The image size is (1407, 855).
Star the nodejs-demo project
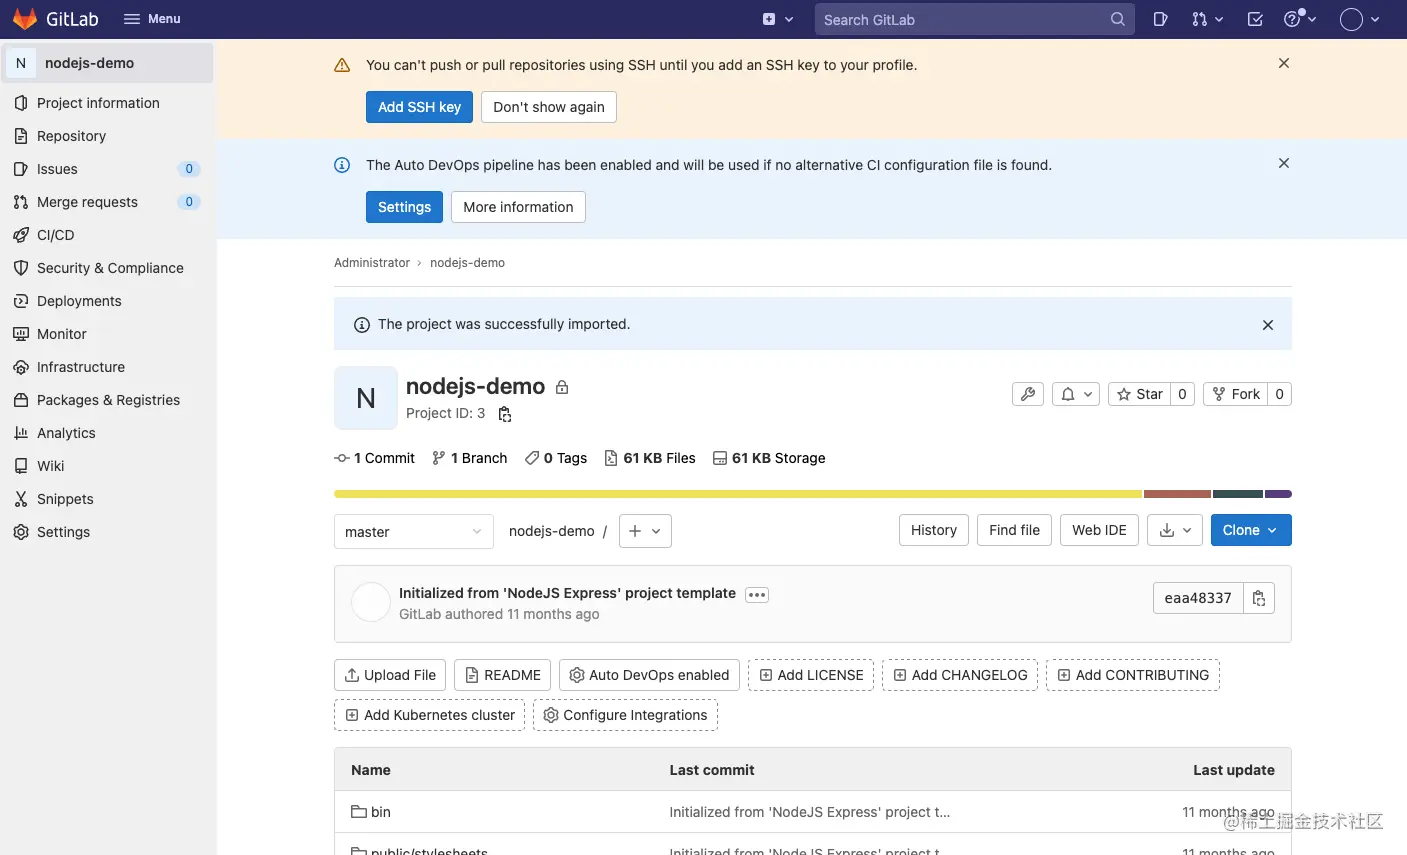1139,394
